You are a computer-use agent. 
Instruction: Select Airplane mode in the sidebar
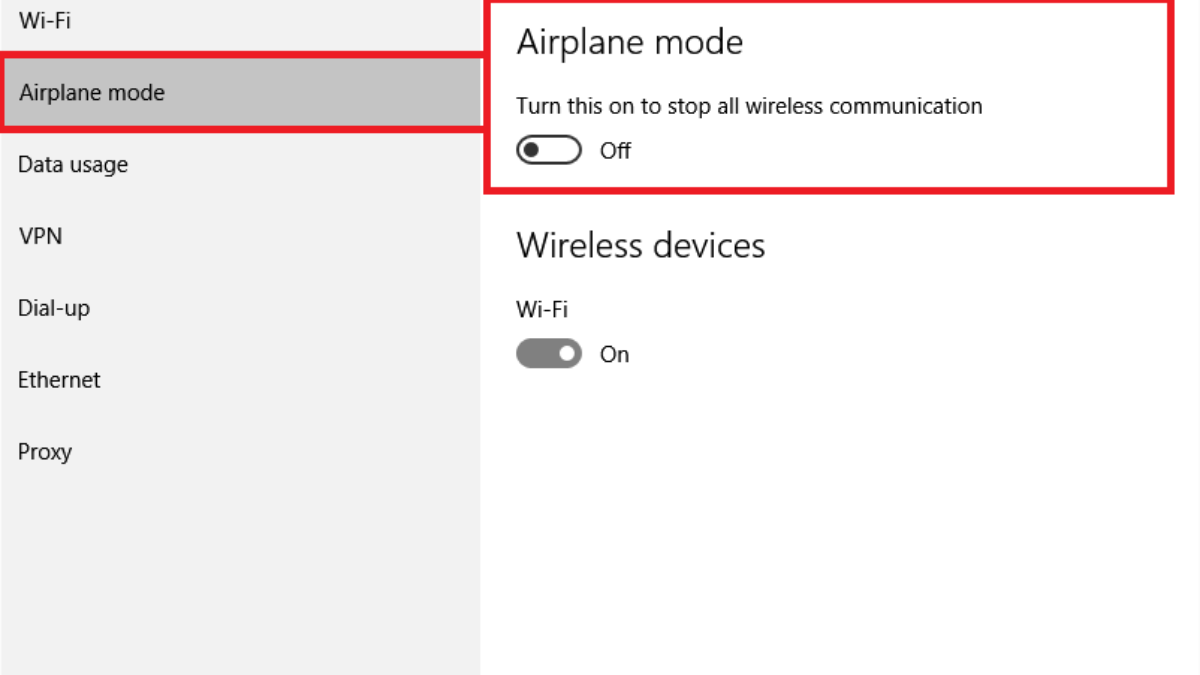click(92, 93)
